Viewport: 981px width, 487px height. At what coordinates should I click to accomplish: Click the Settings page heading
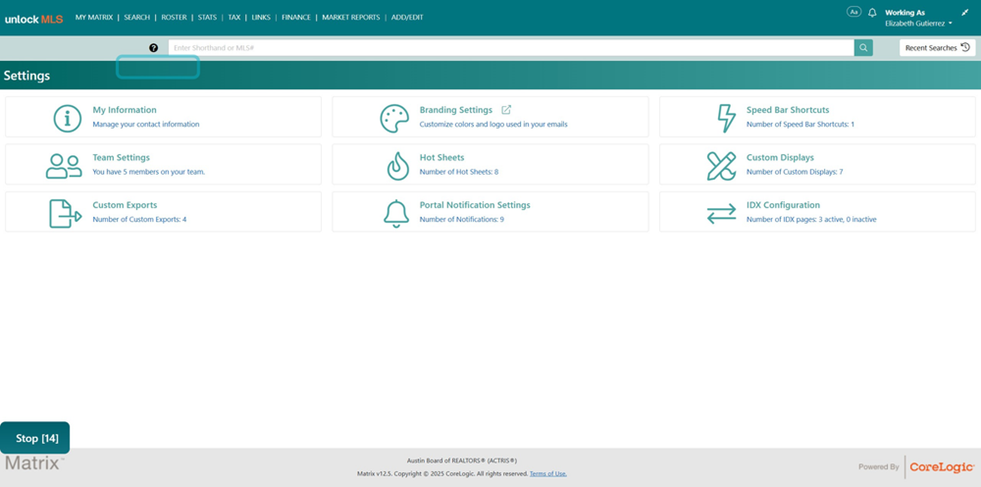(x=27, y=76)
